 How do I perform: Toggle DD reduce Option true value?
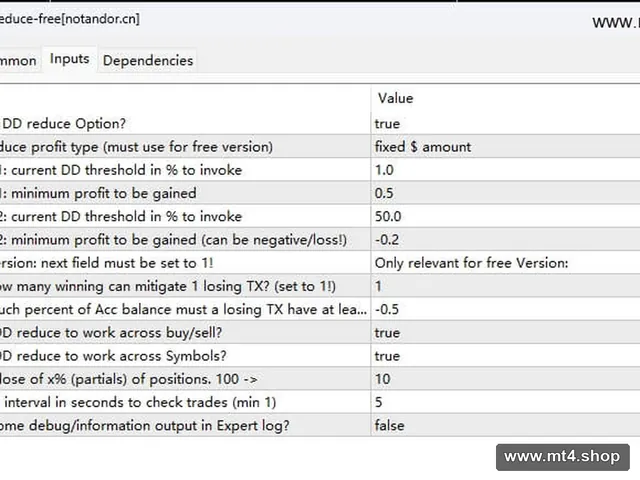(505, 123)
